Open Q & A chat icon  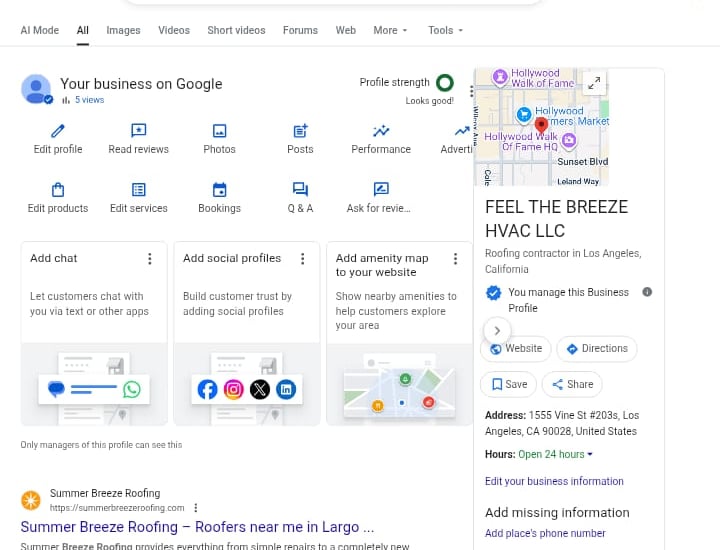[300, 189]
